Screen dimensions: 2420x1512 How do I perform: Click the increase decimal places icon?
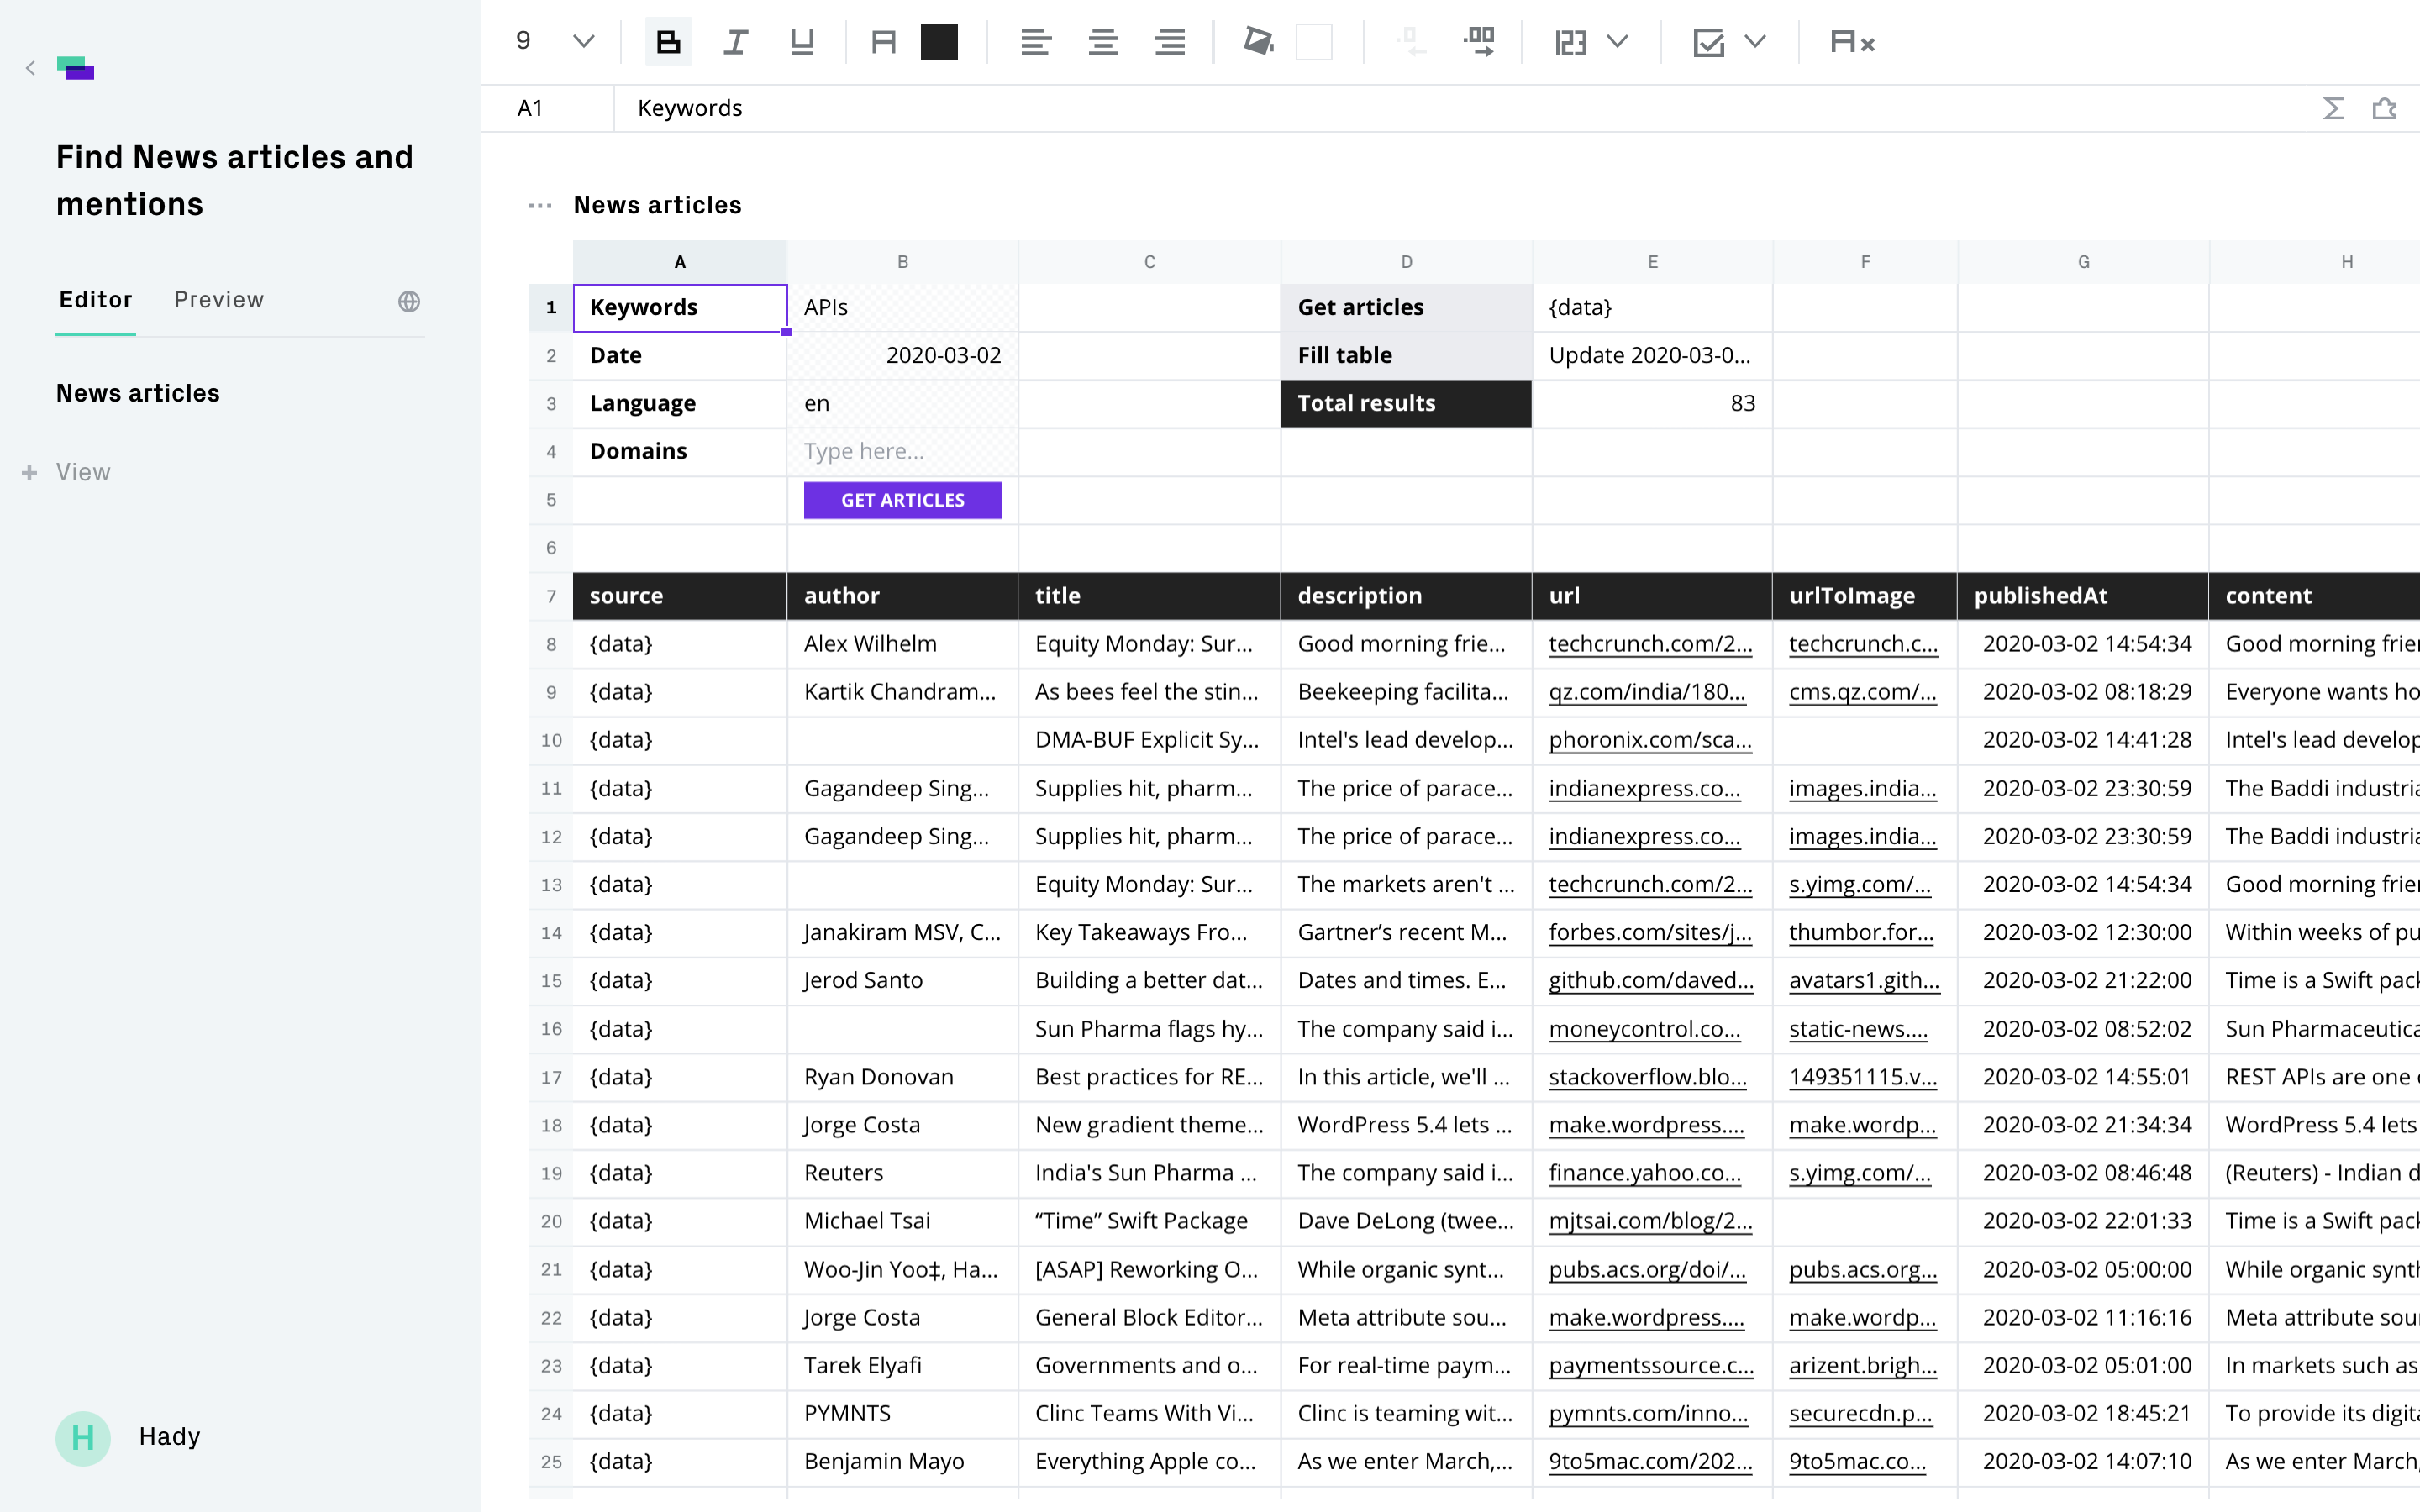click(1479, 42)
